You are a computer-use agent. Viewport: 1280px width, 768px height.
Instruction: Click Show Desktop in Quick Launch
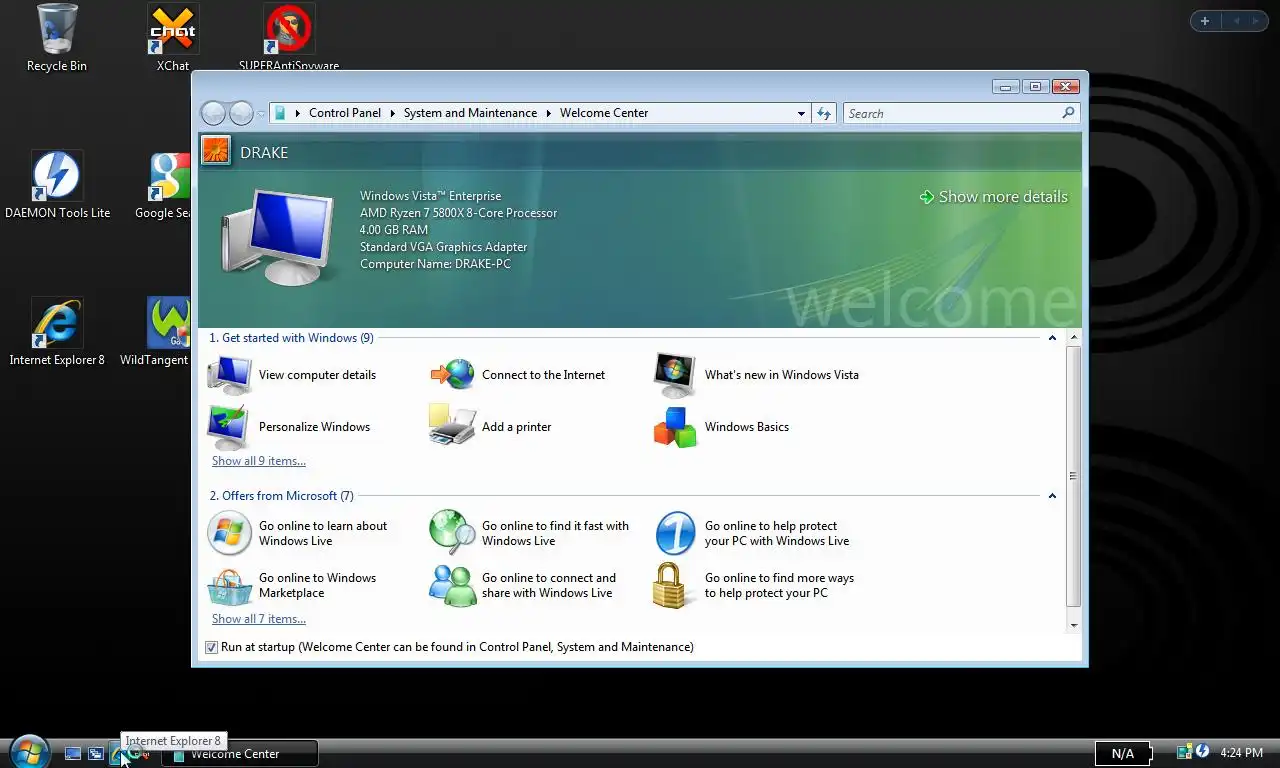click(73, 754)
